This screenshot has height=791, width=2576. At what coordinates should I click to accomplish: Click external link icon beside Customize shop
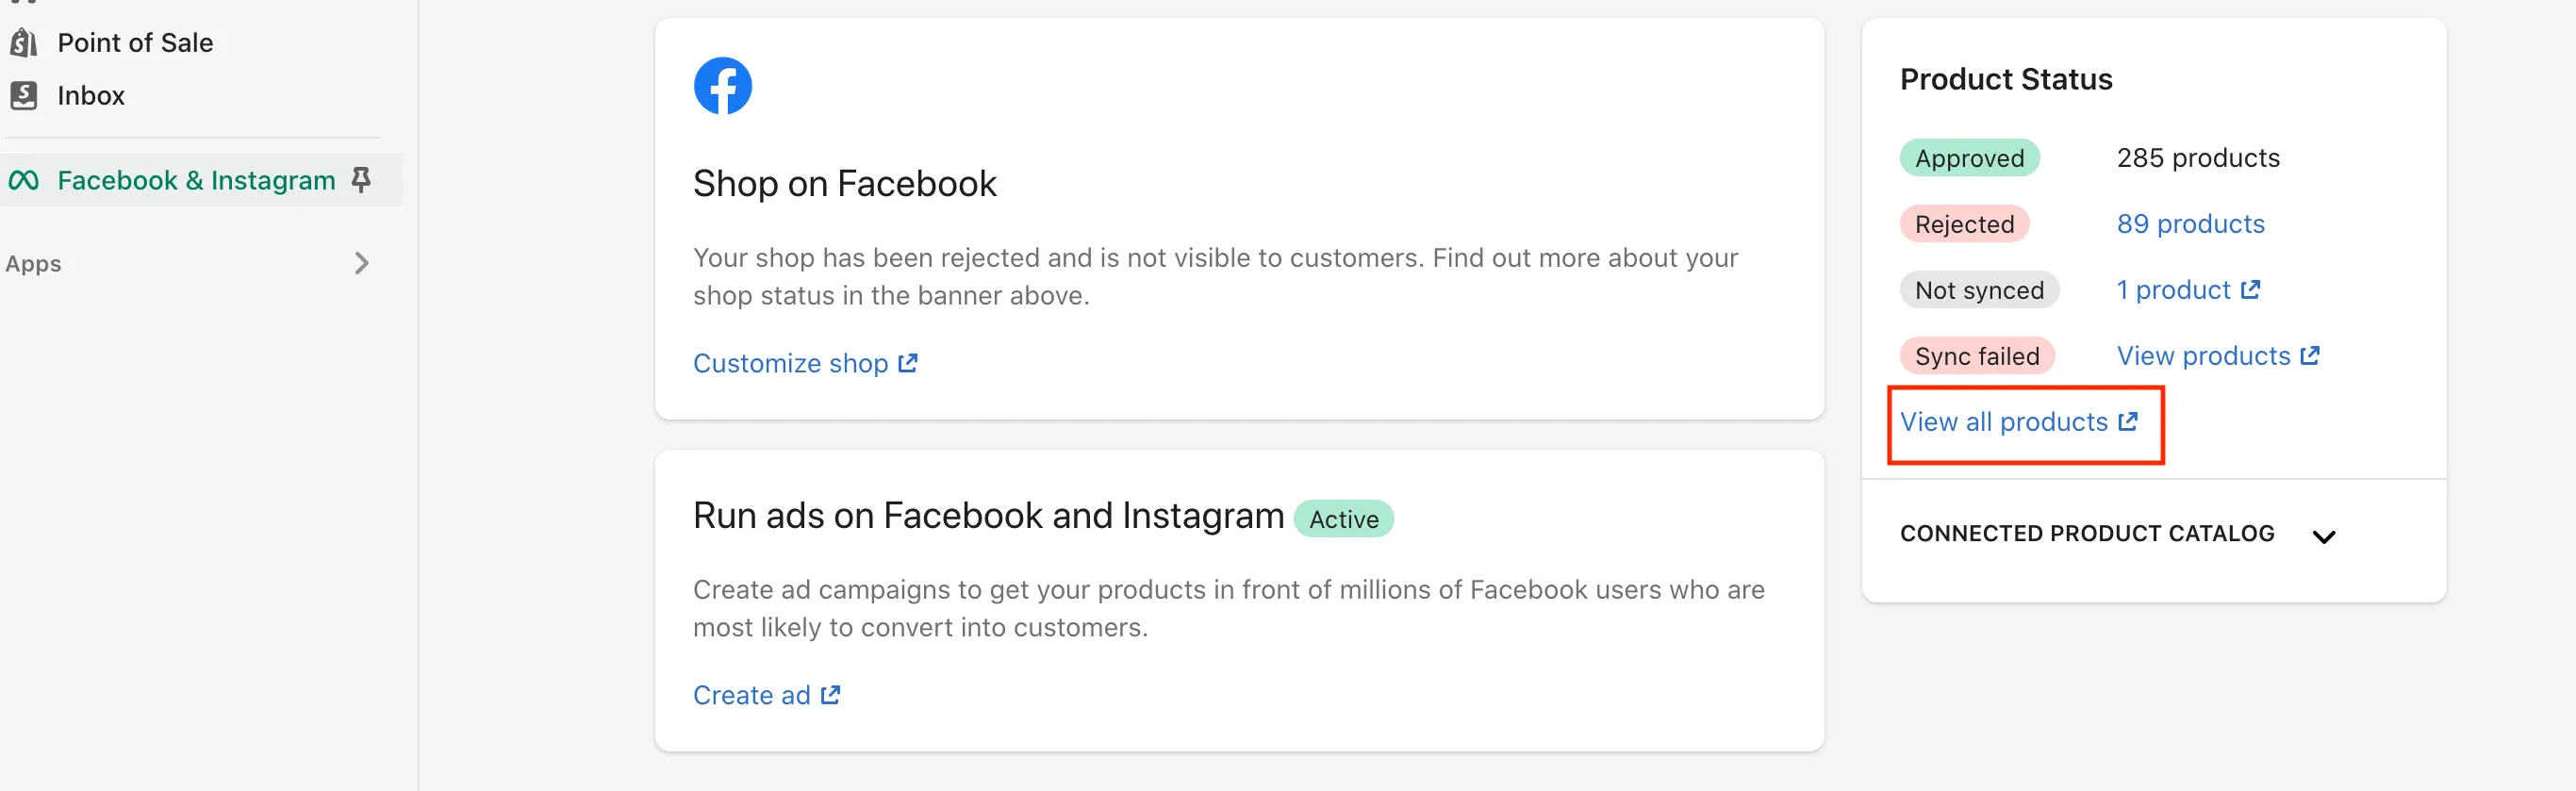(907, 363)
